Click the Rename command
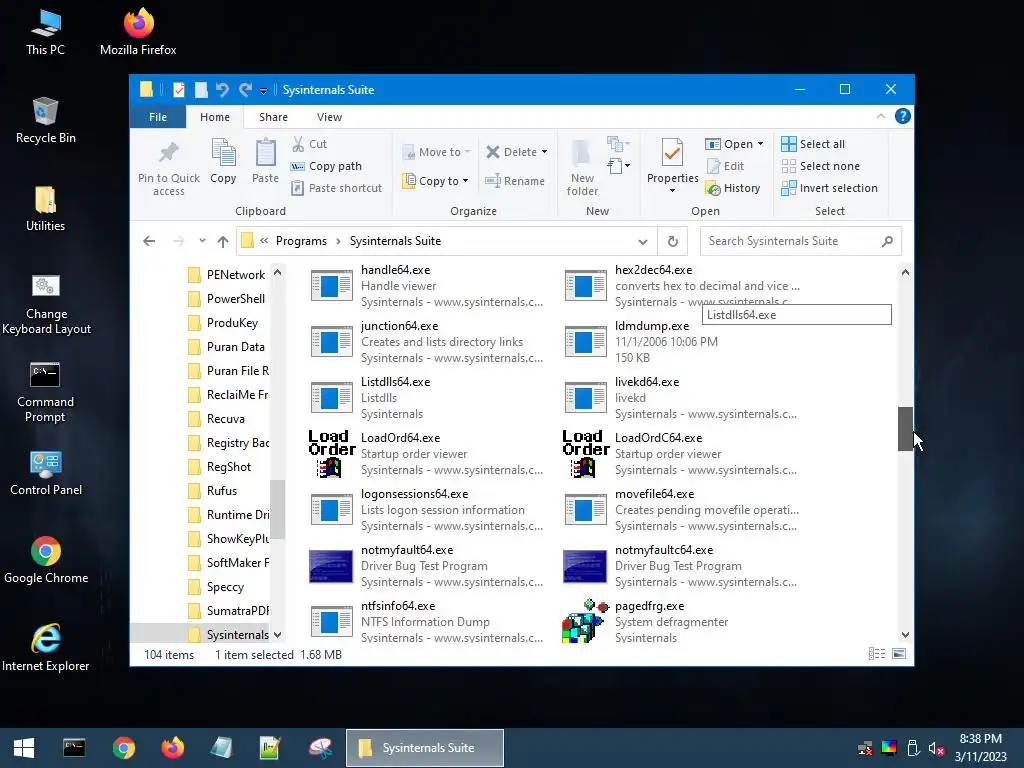This screenshot has height=768, width=1024. point(515,181)
